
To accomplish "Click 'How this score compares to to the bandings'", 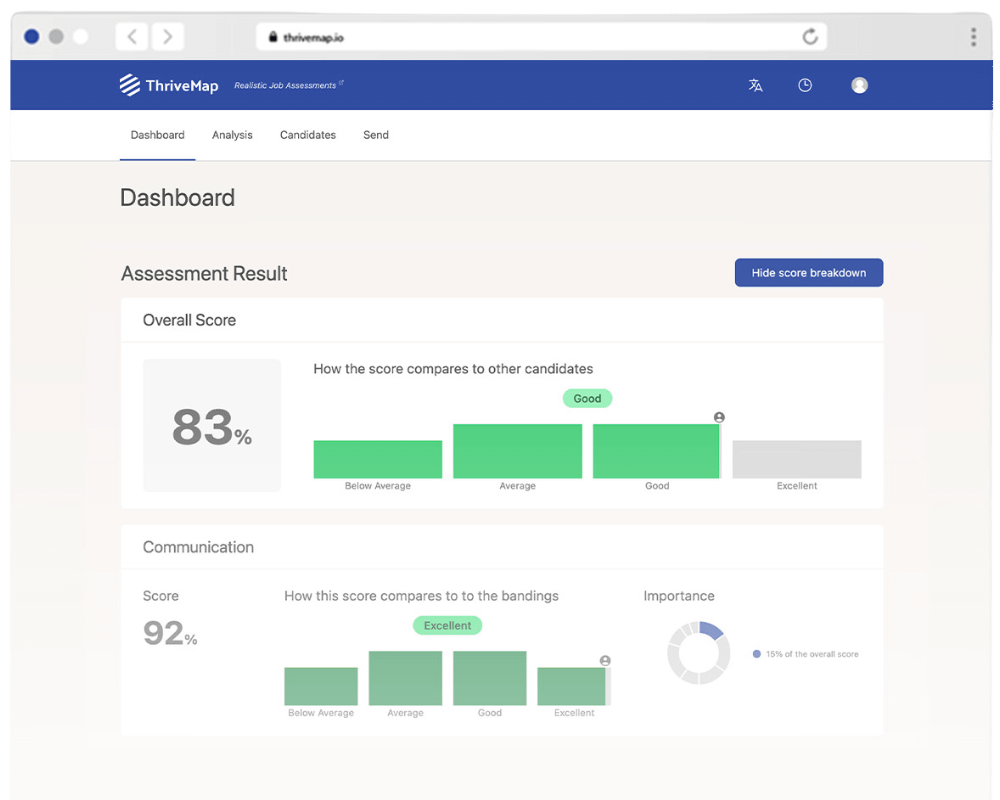I will 422,596.
